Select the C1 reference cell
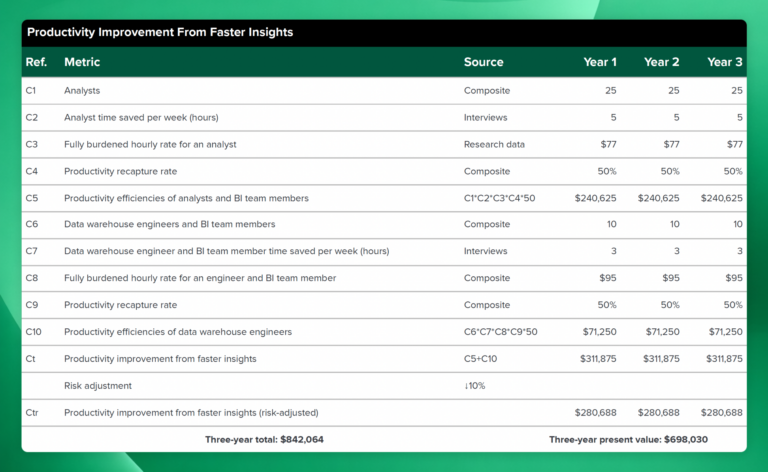 31,91
